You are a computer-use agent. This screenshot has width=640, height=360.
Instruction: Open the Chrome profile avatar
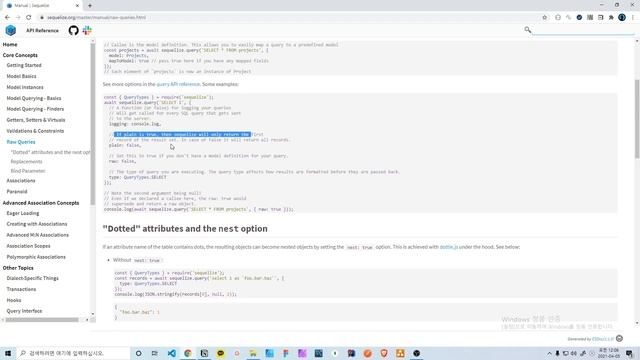(622, 17)
